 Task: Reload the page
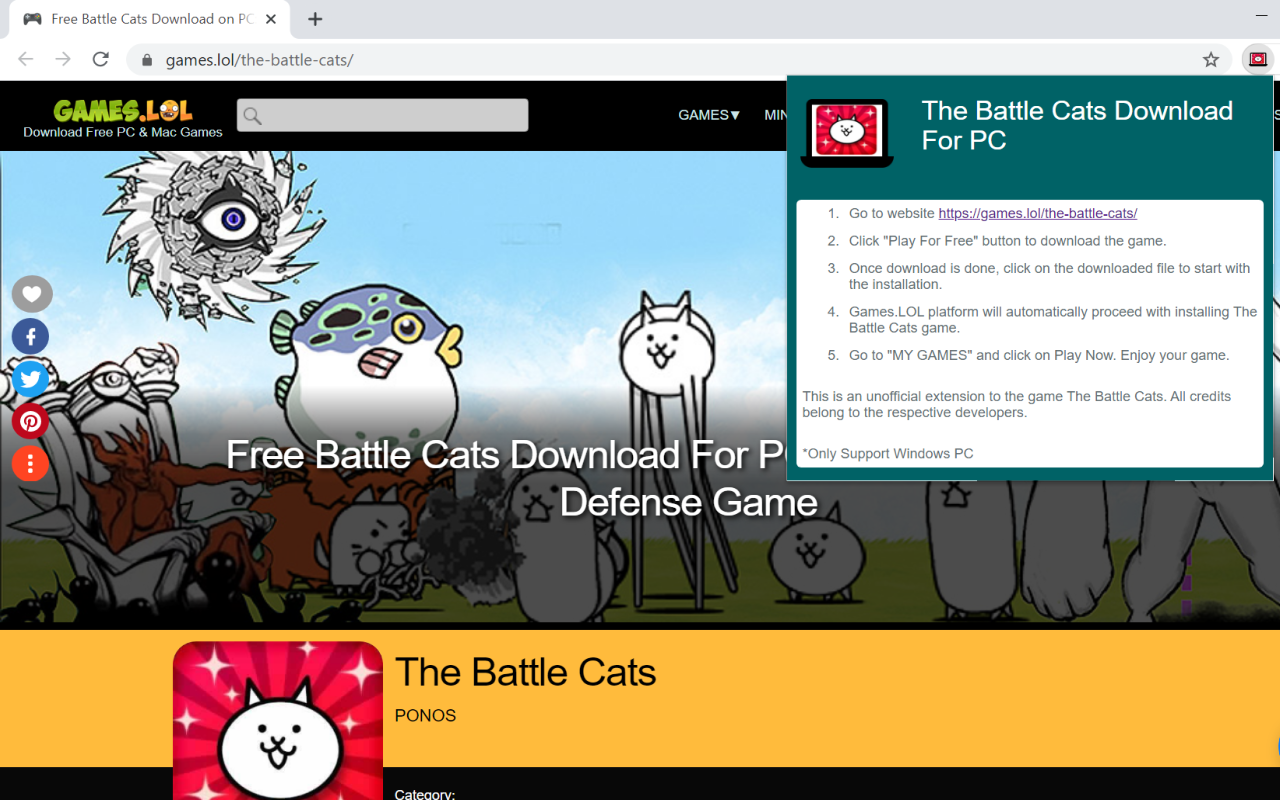coord(100,59)
